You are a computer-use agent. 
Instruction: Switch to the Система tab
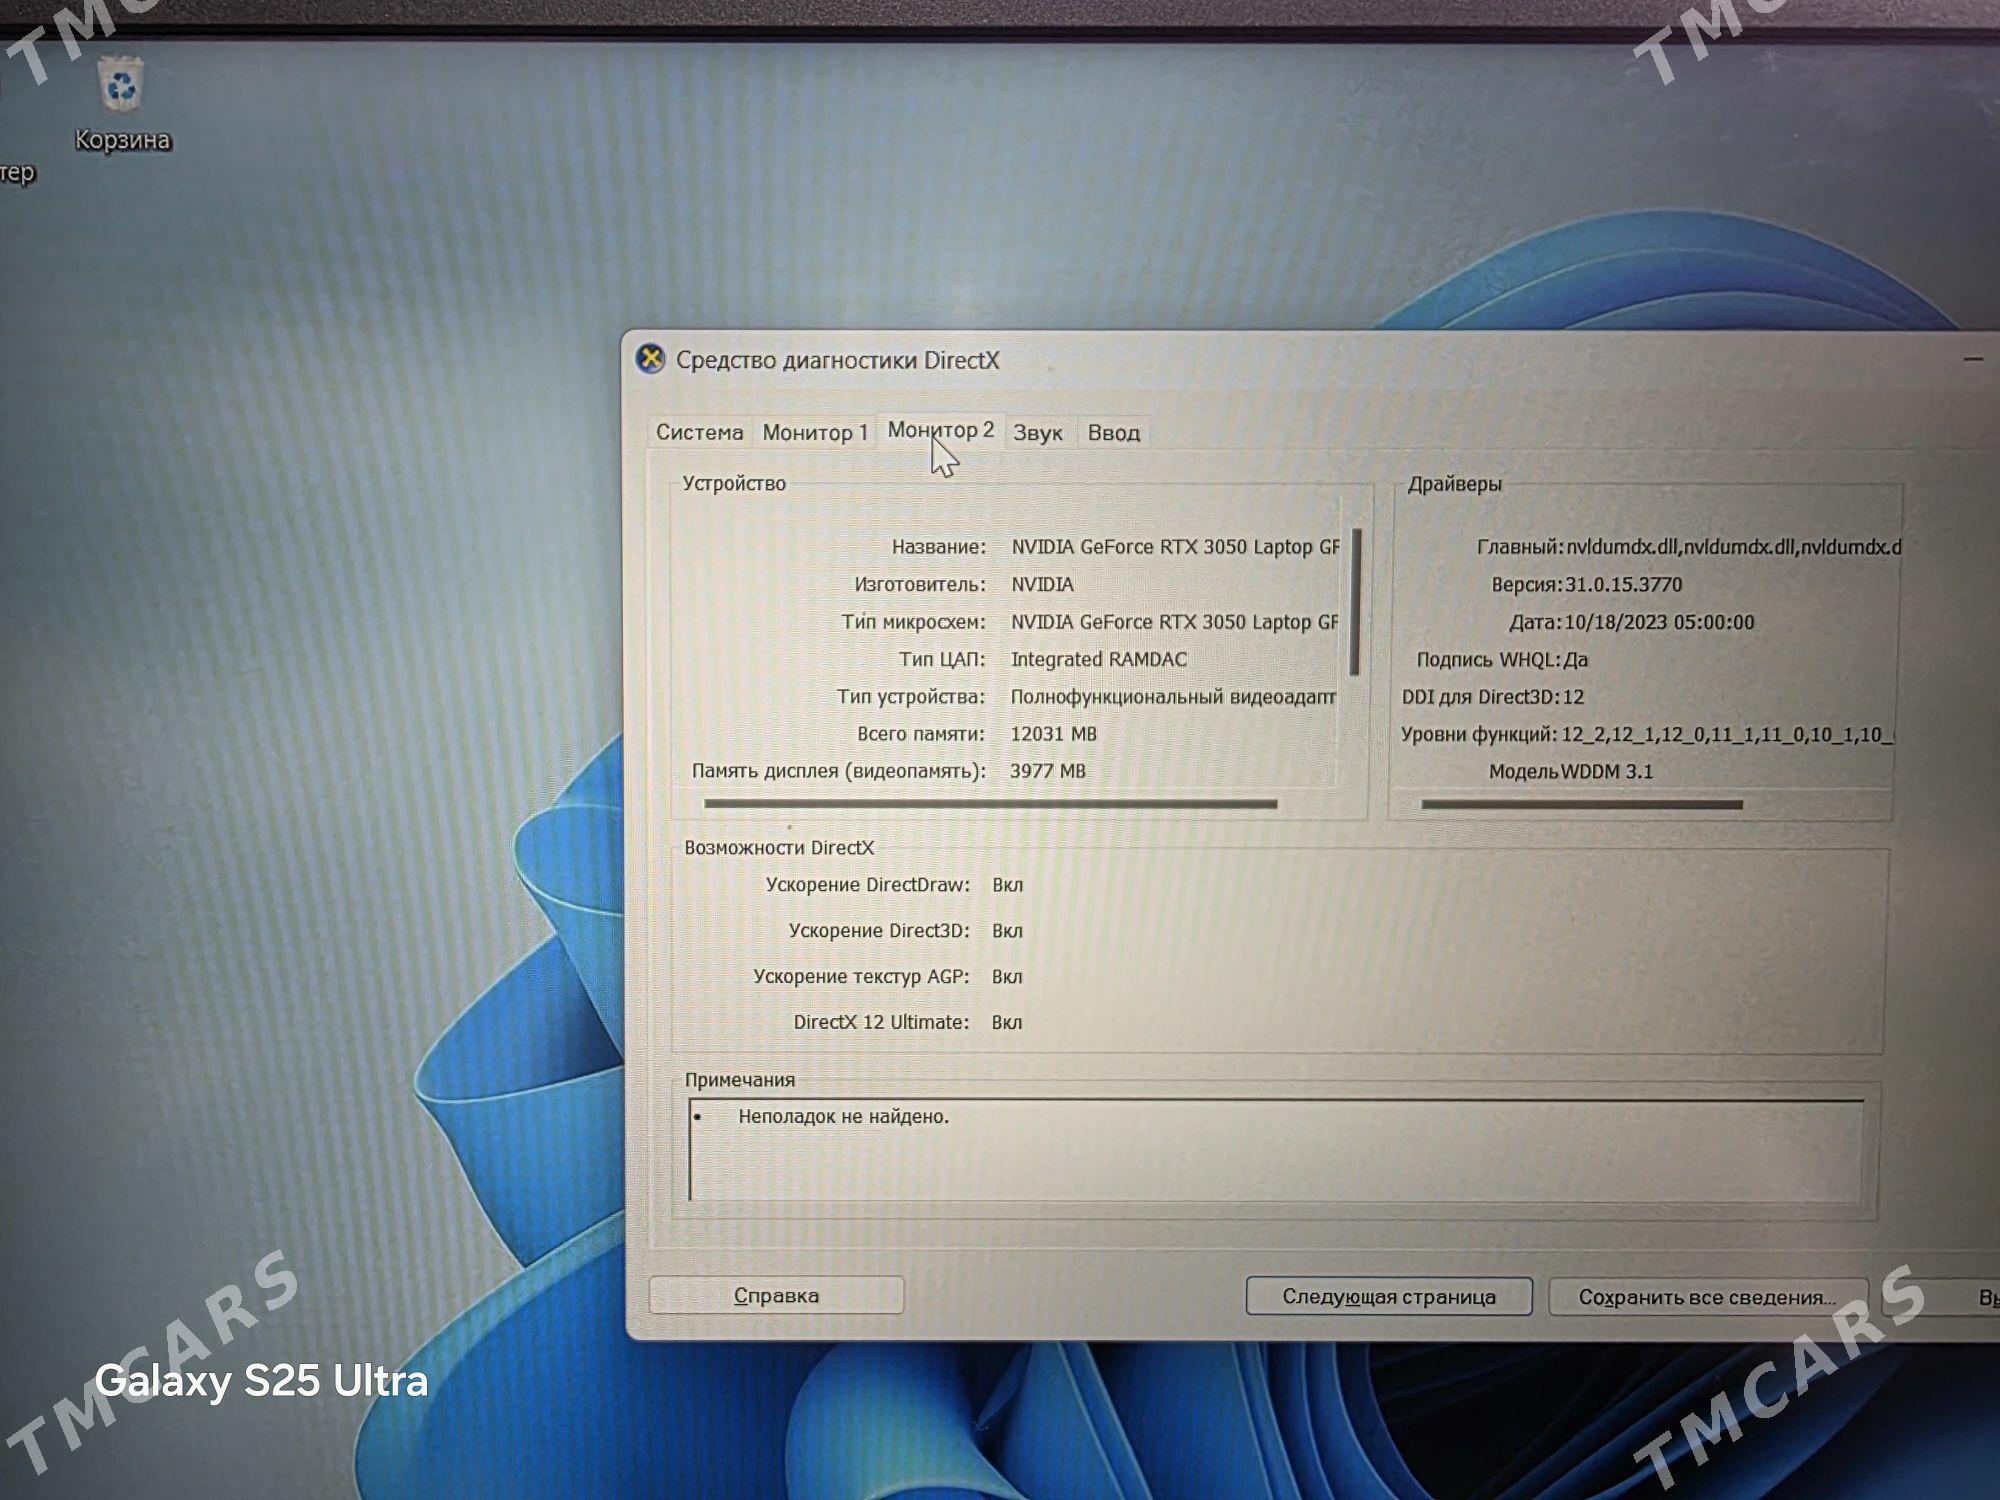pos(698,432)
